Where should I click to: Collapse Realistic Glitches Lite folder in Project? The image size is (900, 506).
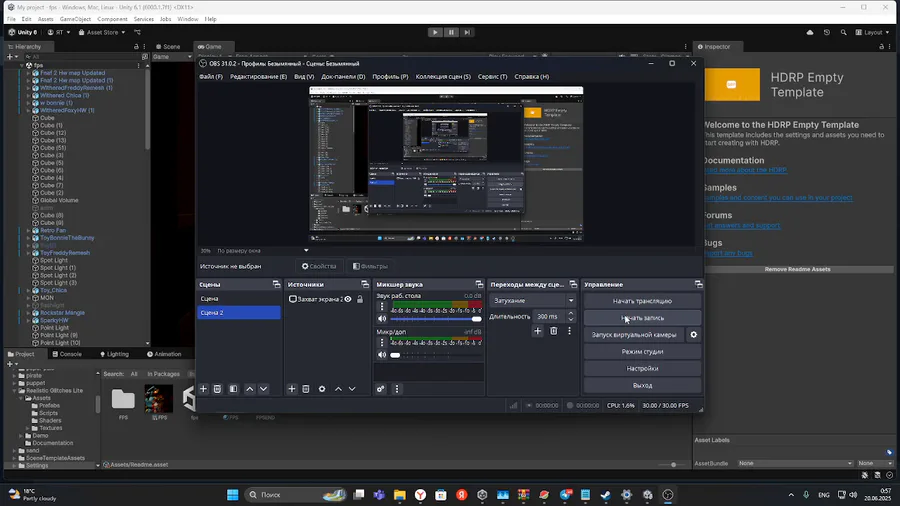pos(15,391)
